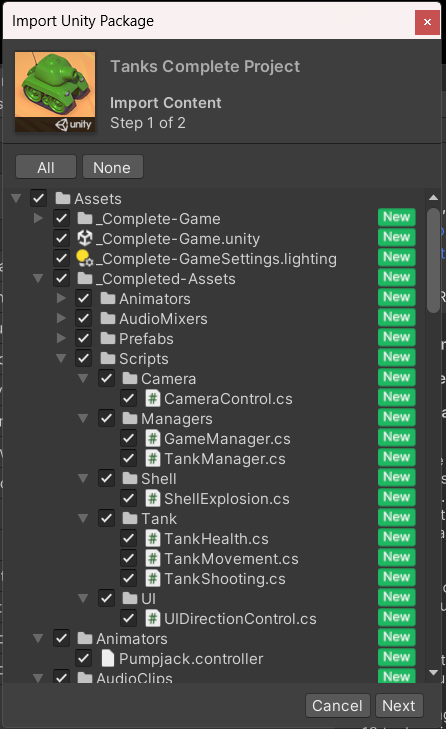Click the C# script icon of TankMovement.cs
The height and width of the screenshot is (729, 446).
(153, 558)
